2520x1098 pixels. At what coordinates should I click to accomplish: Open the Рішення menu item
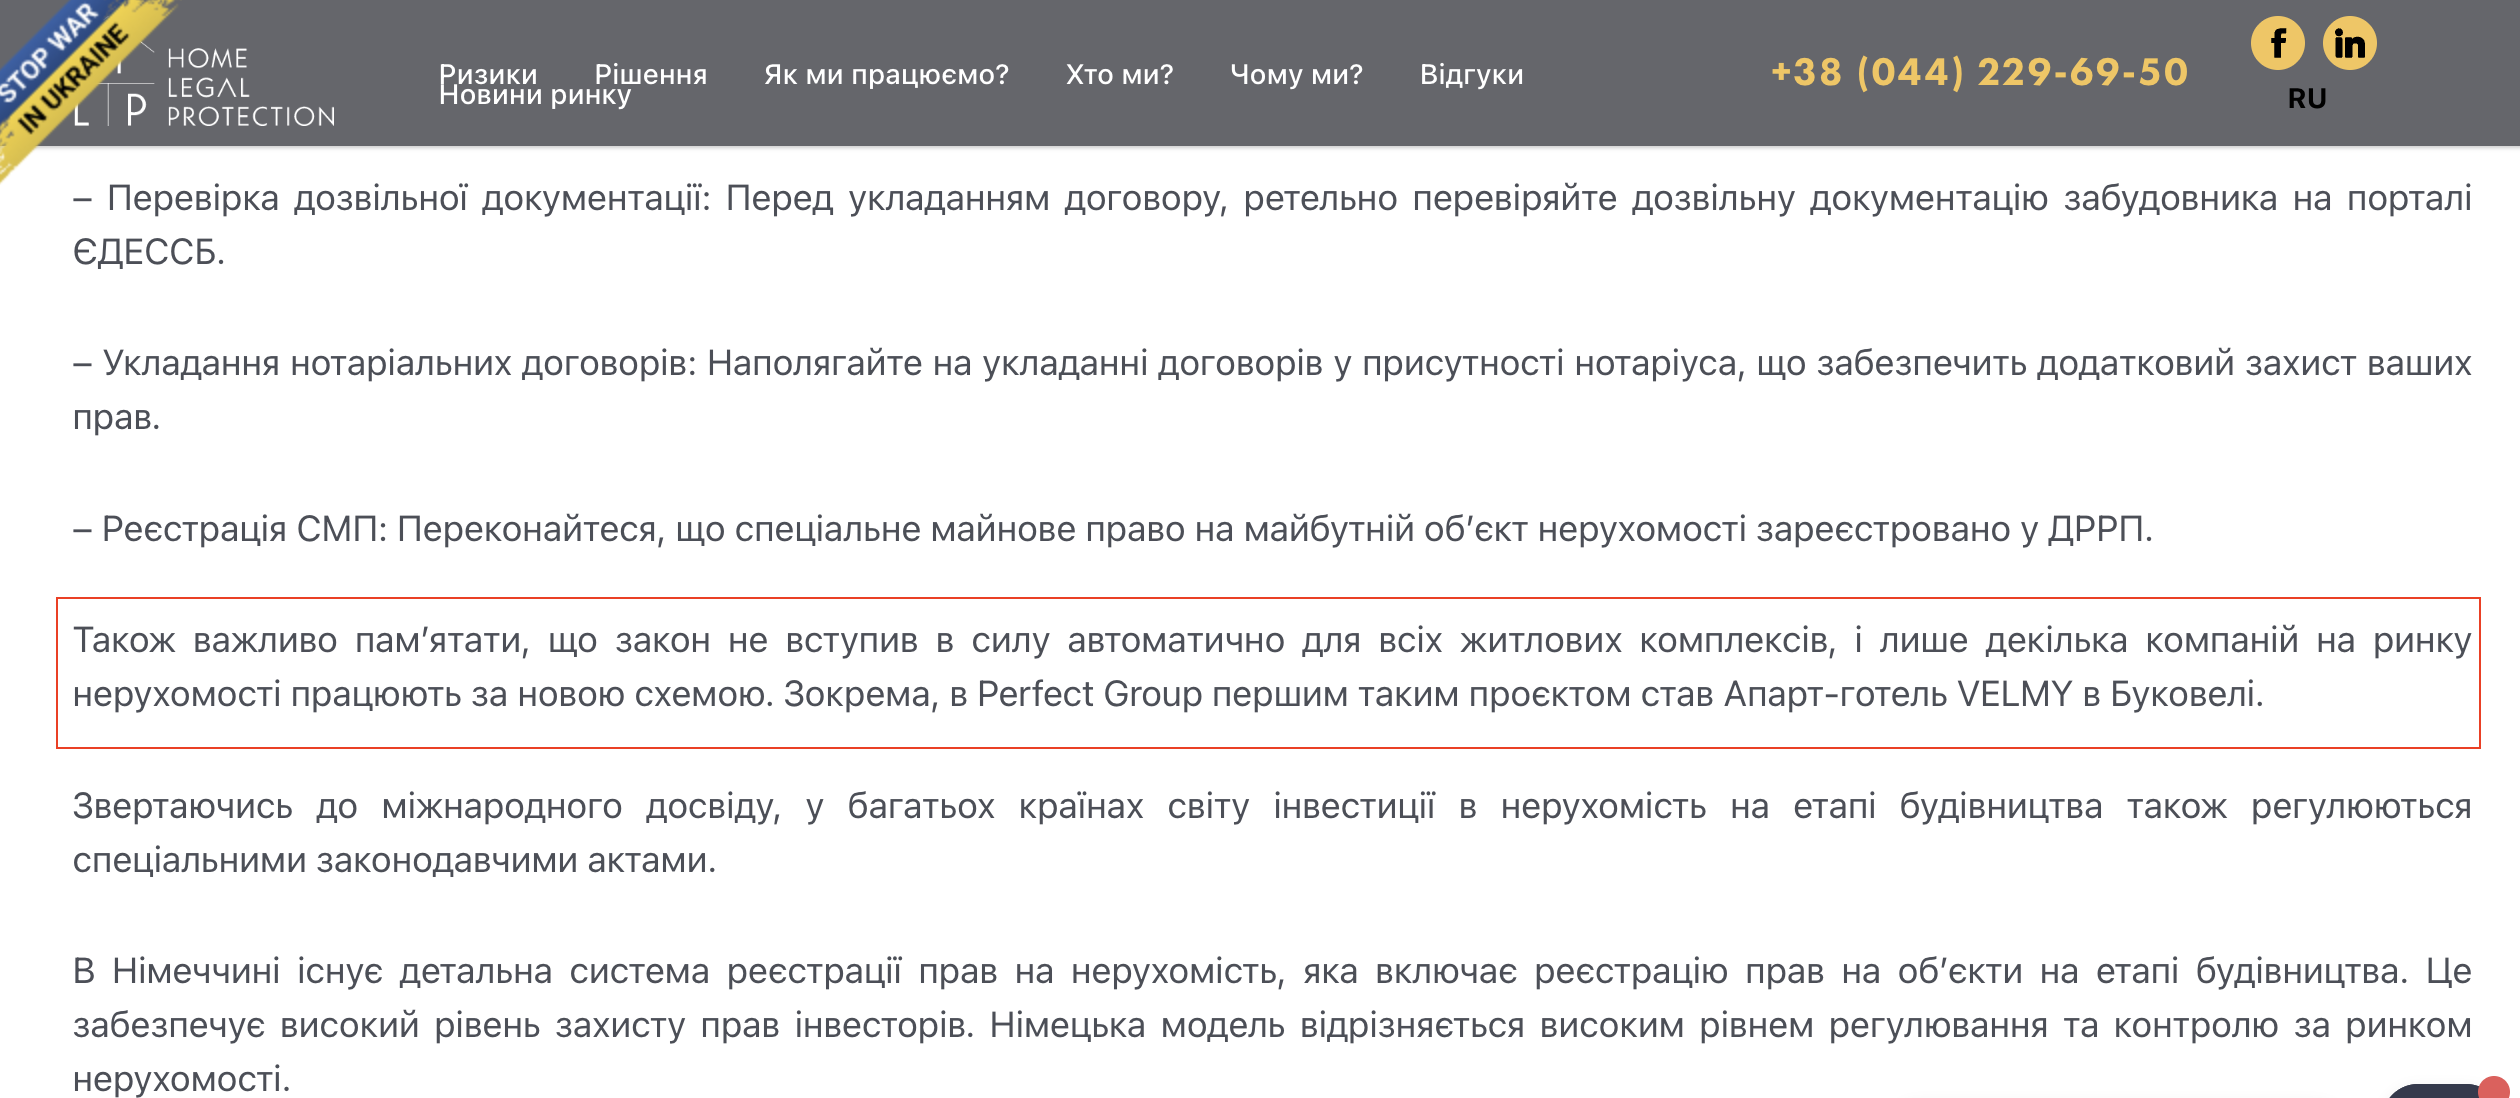650,74
